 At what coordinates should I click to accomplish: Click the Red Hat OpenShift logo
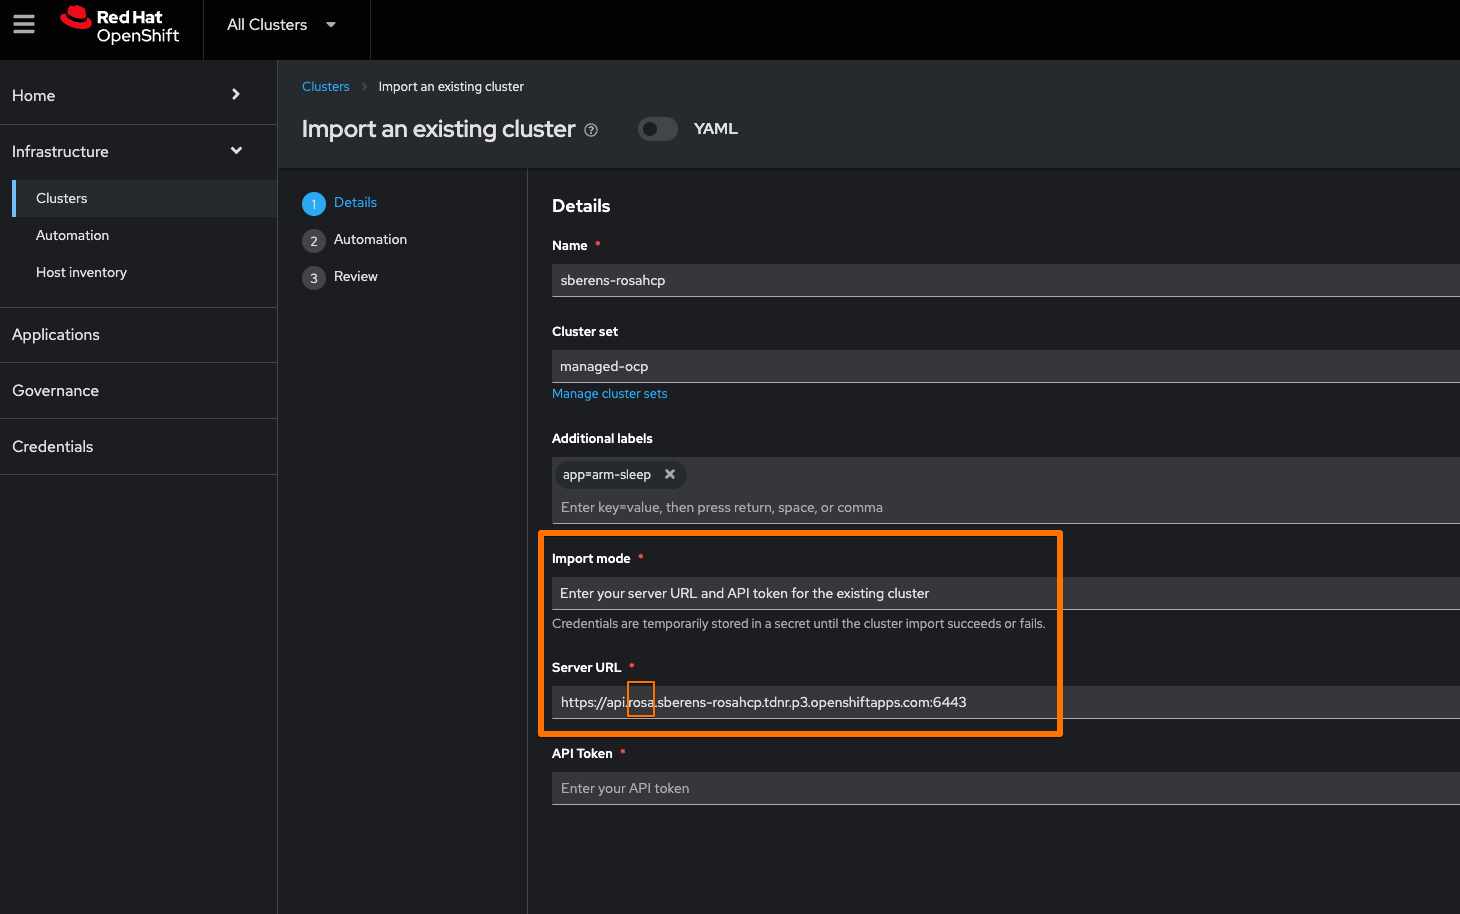[120, 26]
